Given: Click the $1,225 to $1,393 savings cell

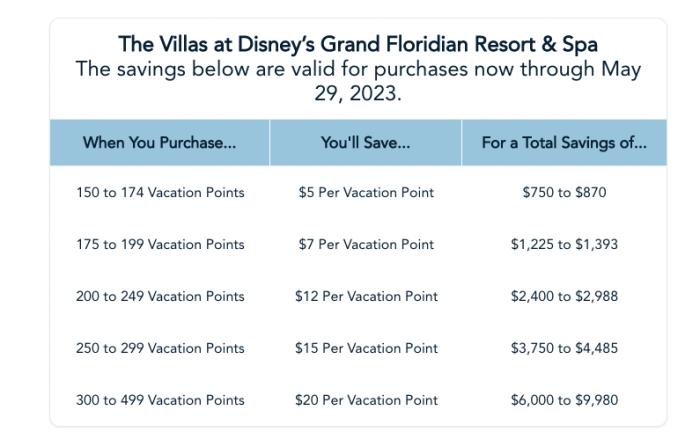Looking at the screenshot, I should [x=564, y=245].
